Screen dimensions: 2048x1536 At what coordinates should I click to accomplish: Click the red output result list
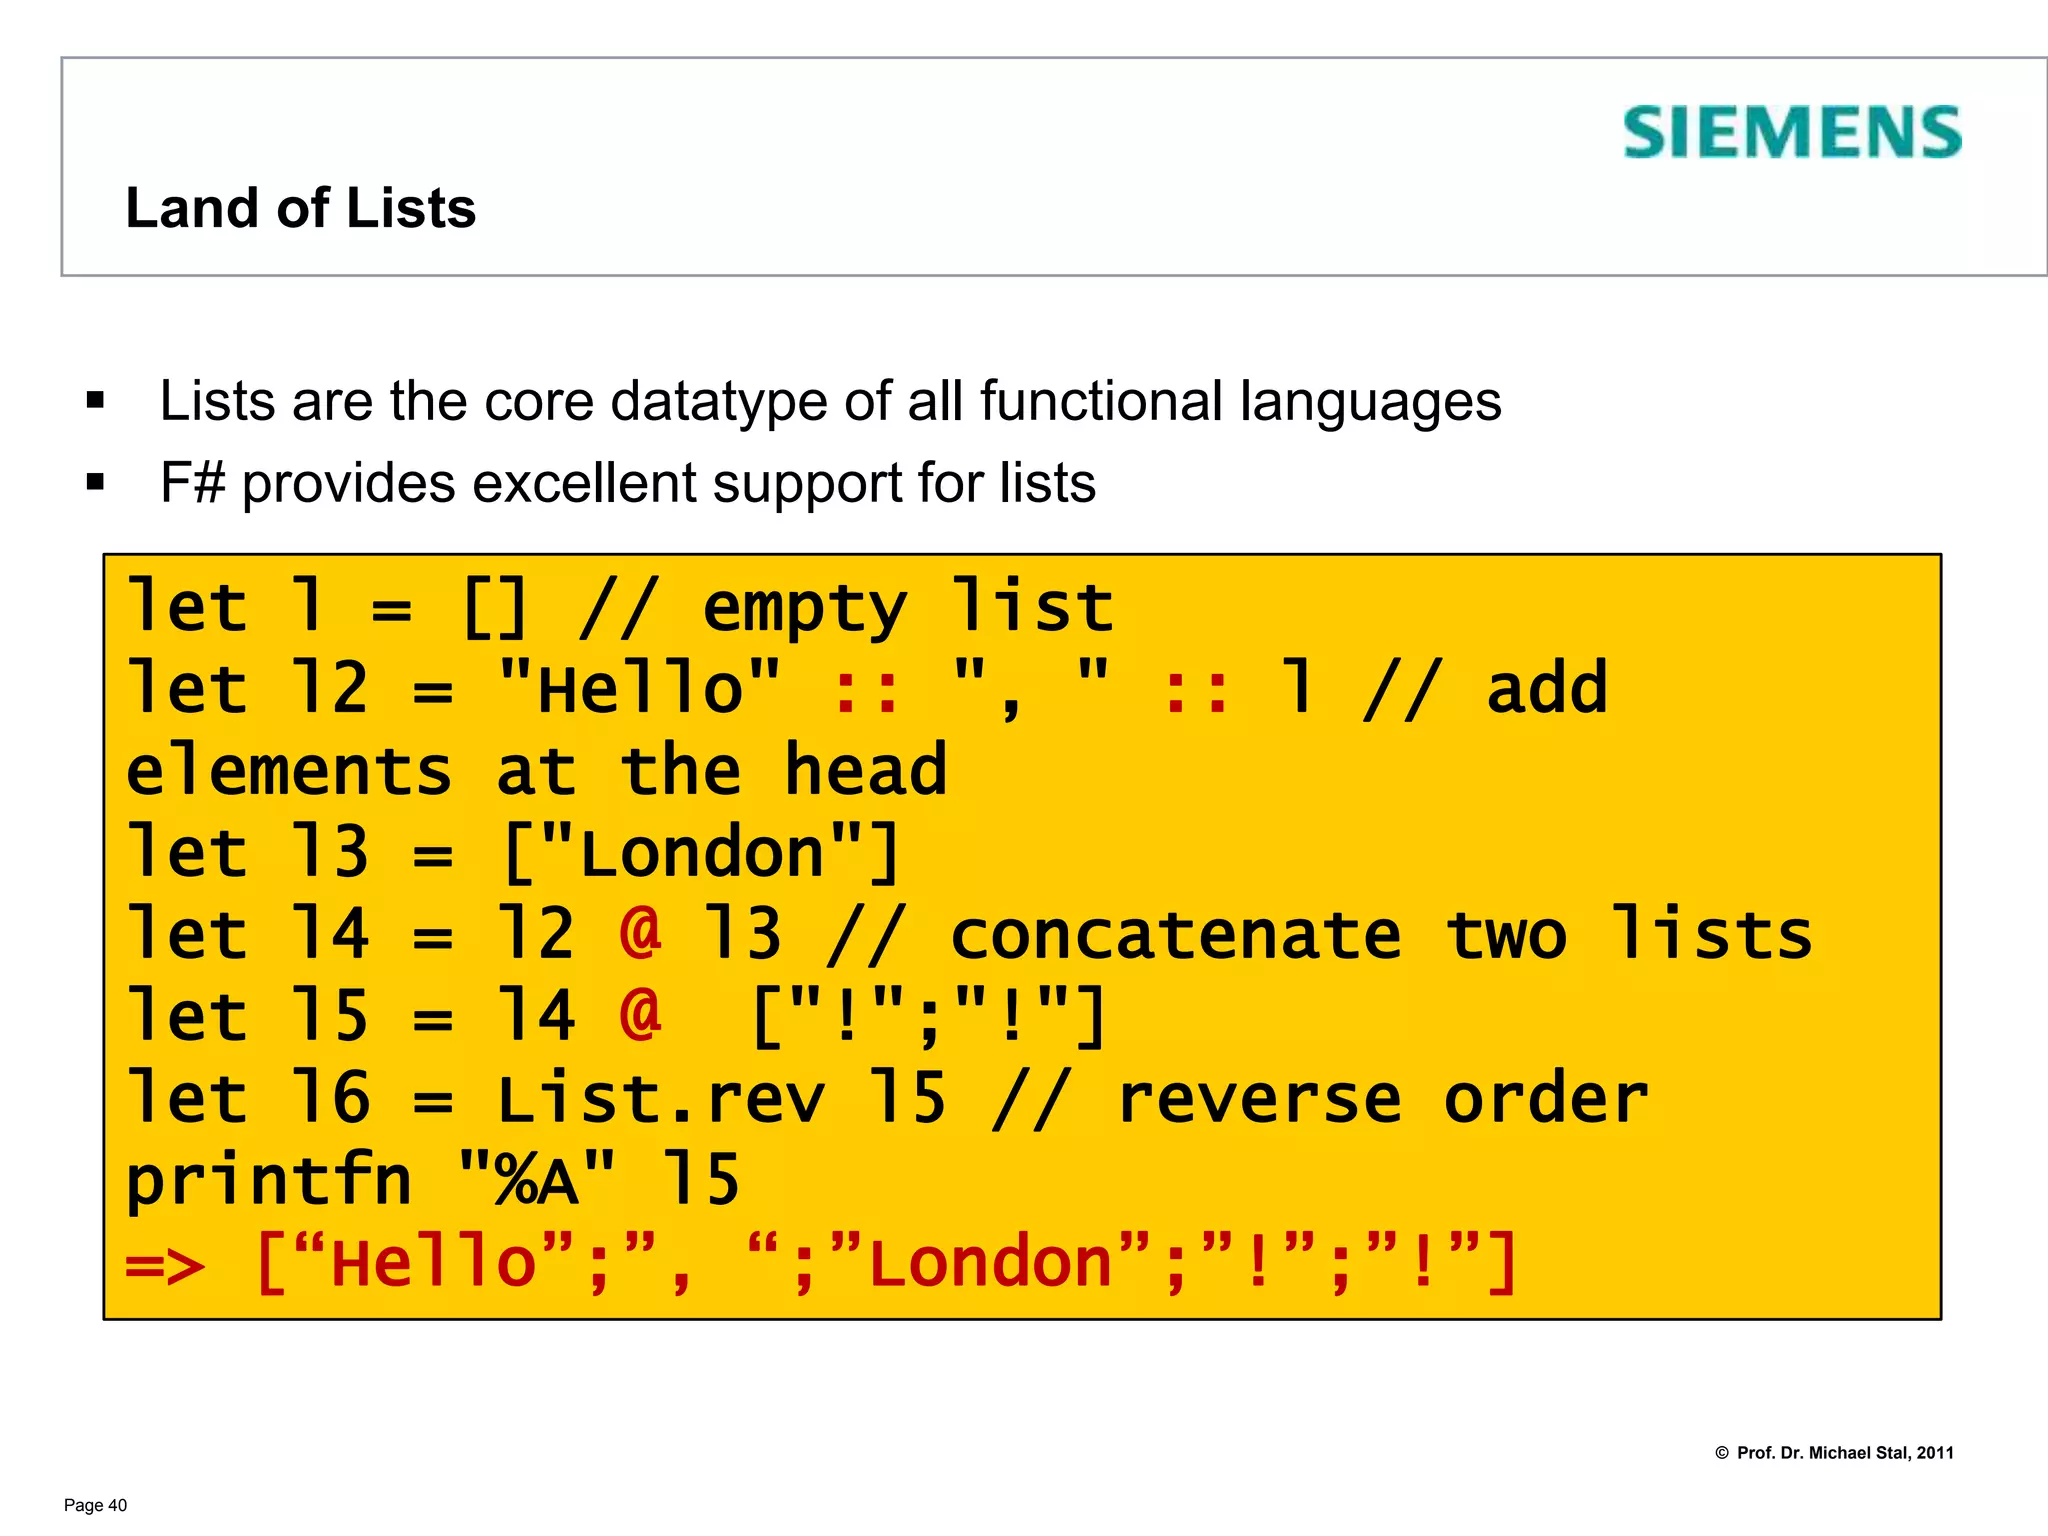[x=886, y=1263]
